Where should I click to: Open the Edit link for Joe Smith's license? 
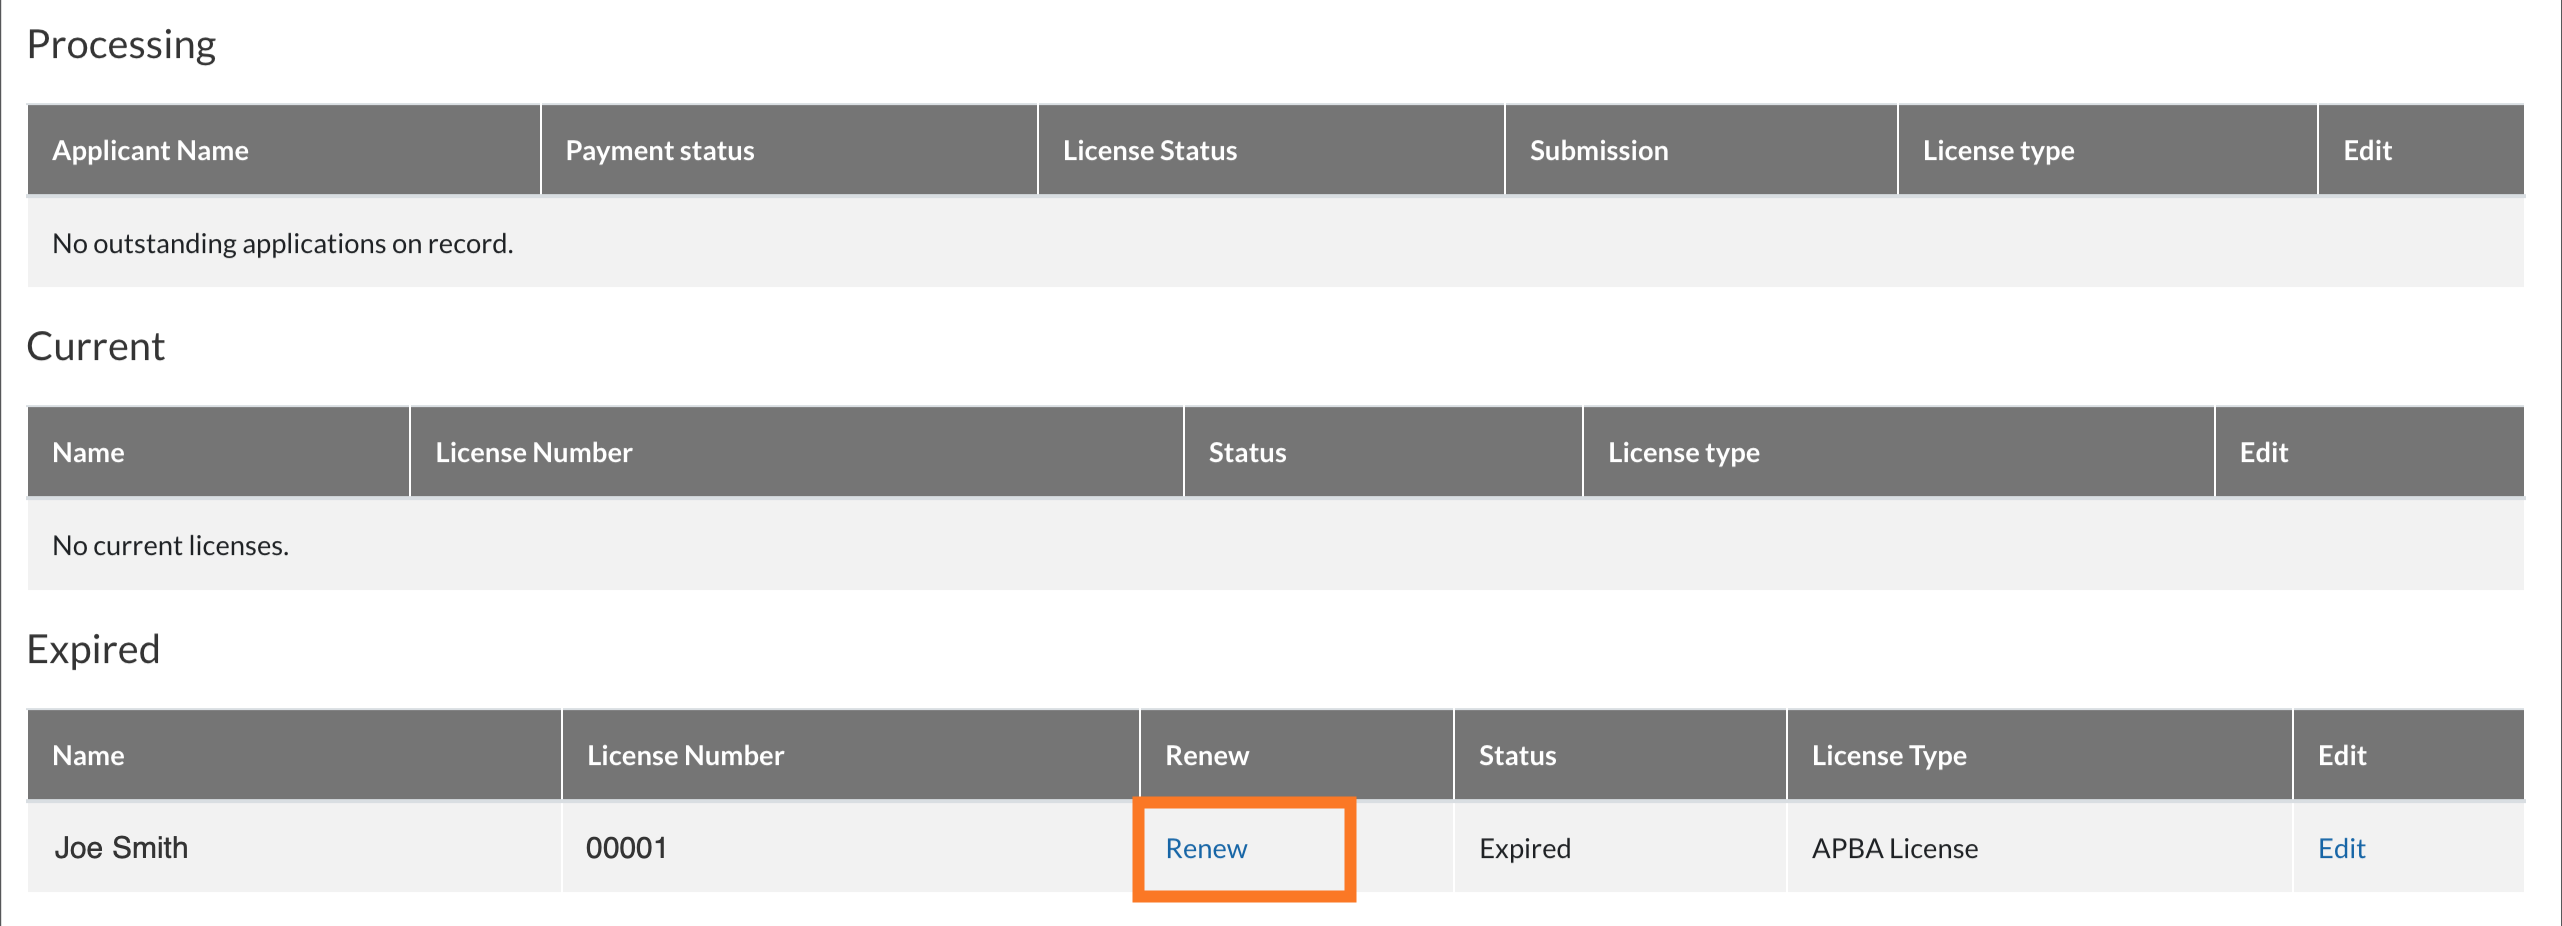pos(2341,849)
